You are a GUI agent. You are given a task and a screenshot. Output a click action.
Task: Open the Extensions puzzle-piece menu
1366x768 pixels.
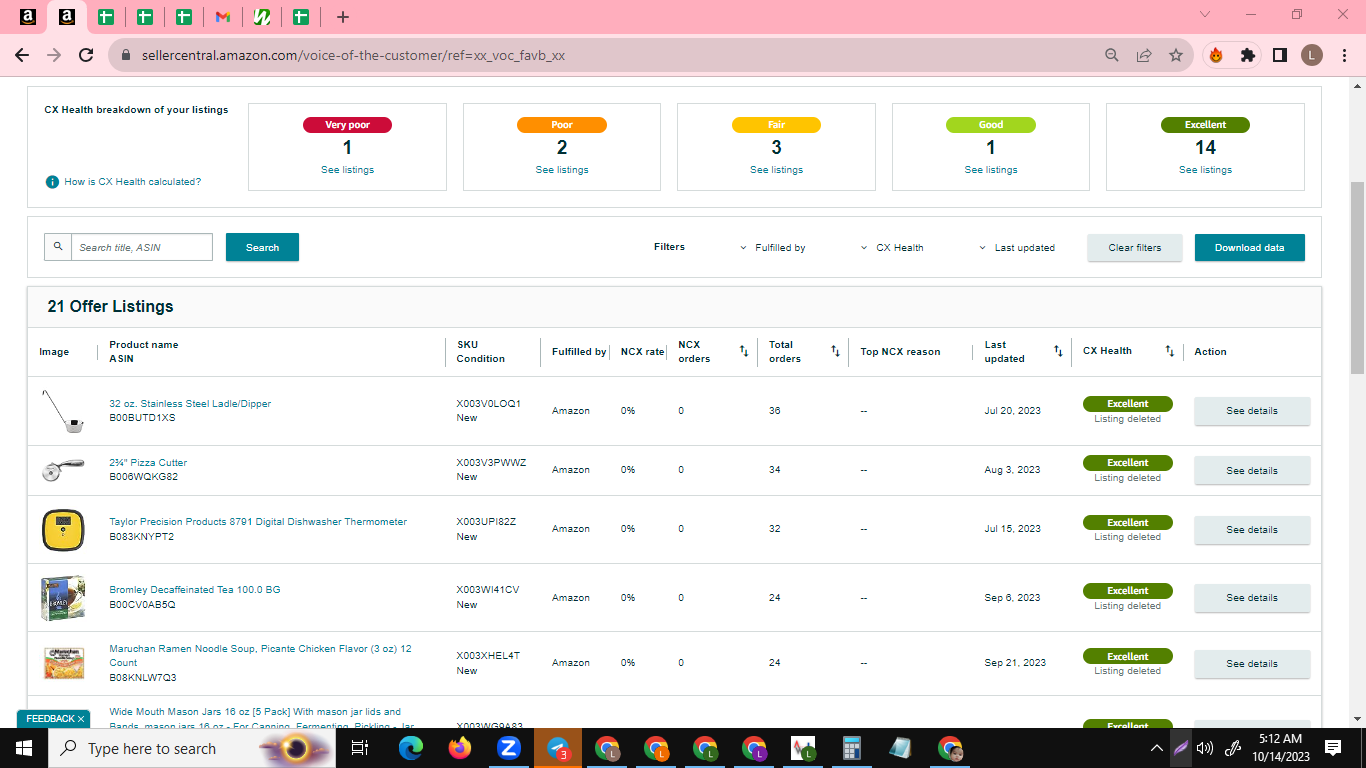(x=1247, y=55)
